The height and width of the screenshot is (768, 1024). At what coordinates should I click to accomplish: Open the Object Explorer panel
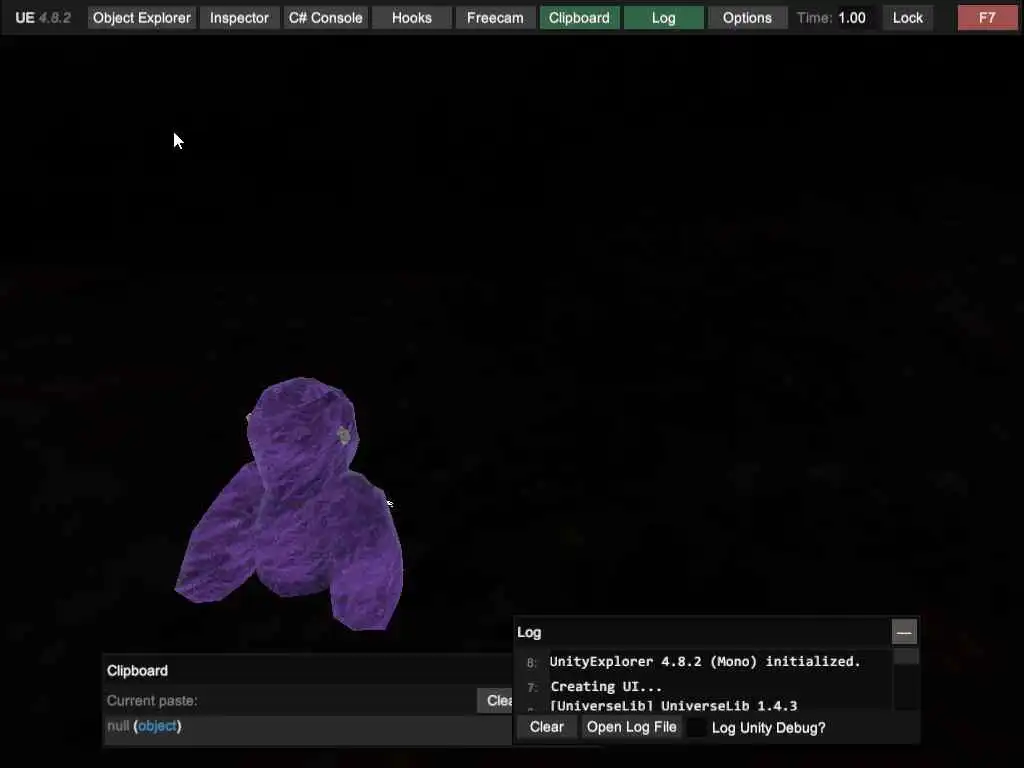142,18
